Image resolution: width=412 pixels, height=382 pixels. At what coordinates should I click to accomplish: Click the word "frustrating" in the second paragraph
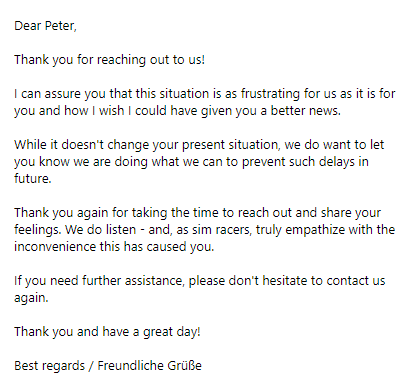pyautogui.click(x=270, y=94)
